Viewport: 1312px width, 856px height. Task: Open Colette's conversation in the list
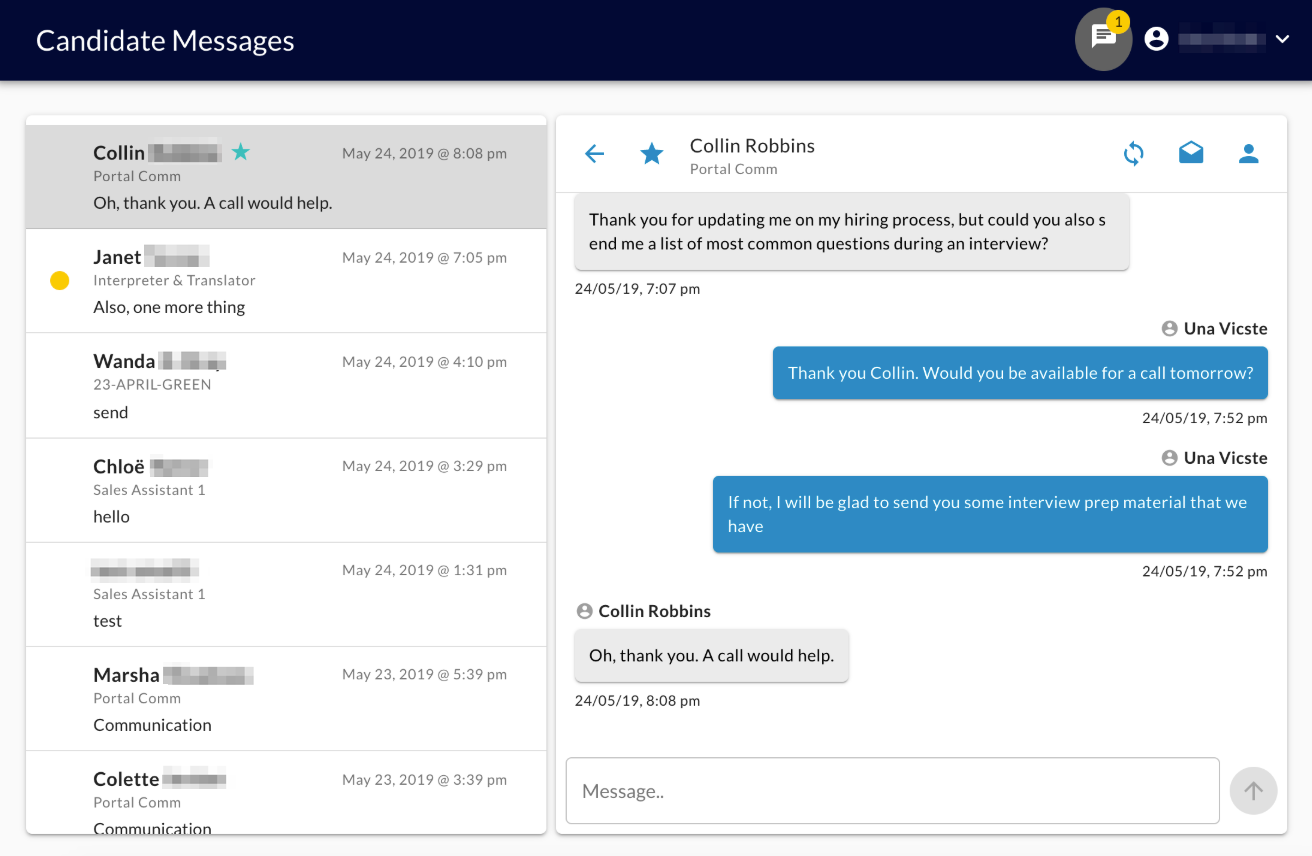click(286, 792)
